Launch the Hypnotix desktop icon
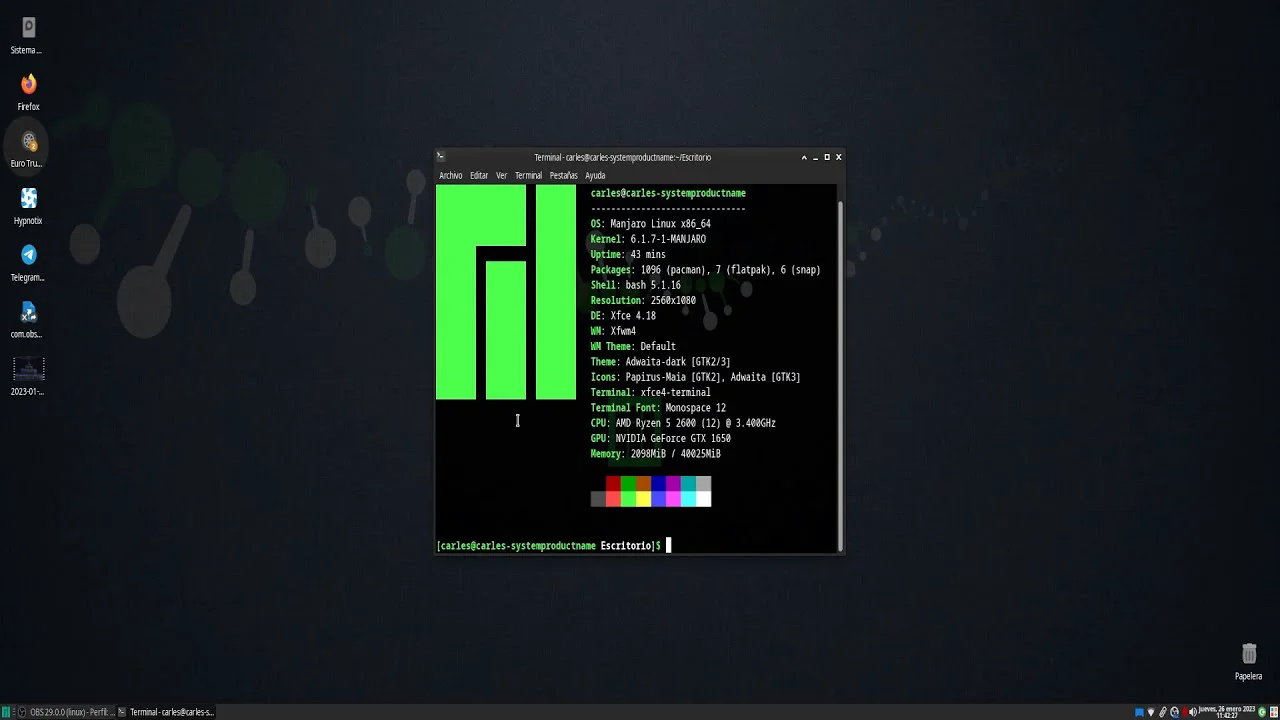 click(28, 199)
